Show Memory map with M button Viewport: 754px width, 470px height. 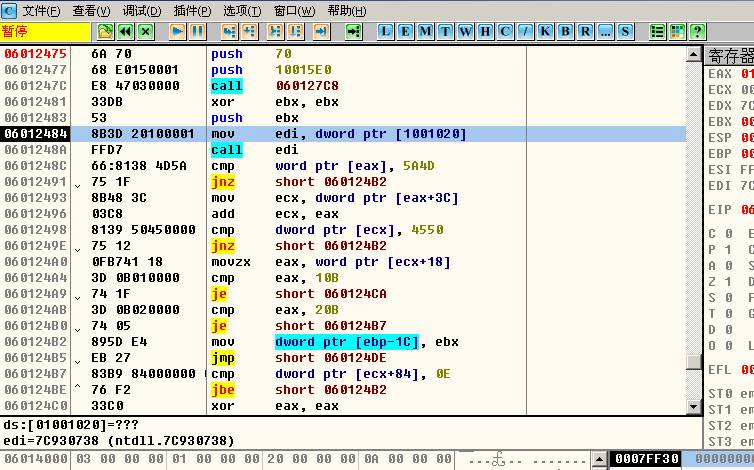pyautogui.click(x=426, y=32)
